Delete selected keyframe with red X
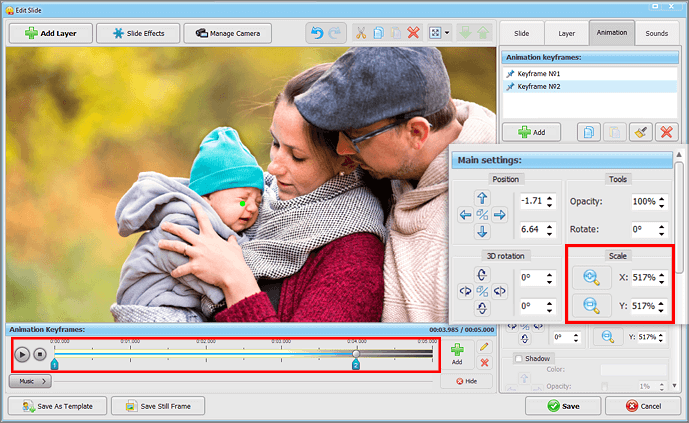 click(x=666, y=132)
